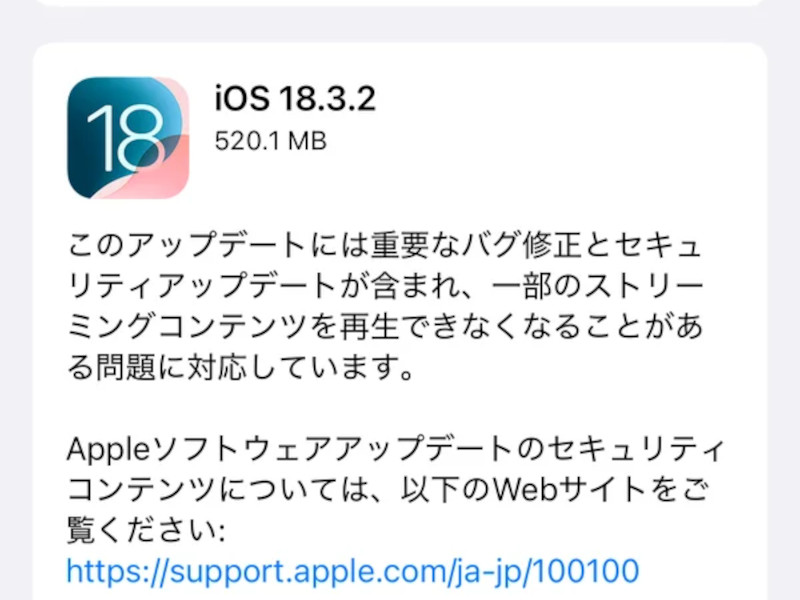The height and width of the screenshot is (600, 800).
Task: Tap the 520.1 MB size label
Action: pos(270,141)
